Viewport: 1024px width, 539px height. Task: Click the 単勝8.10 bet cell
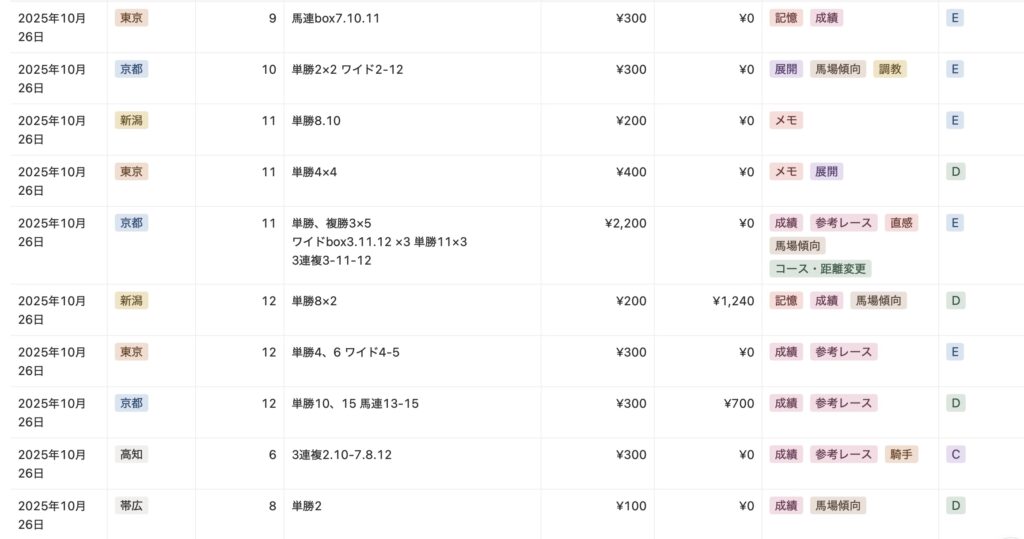[x=316, y=121]
